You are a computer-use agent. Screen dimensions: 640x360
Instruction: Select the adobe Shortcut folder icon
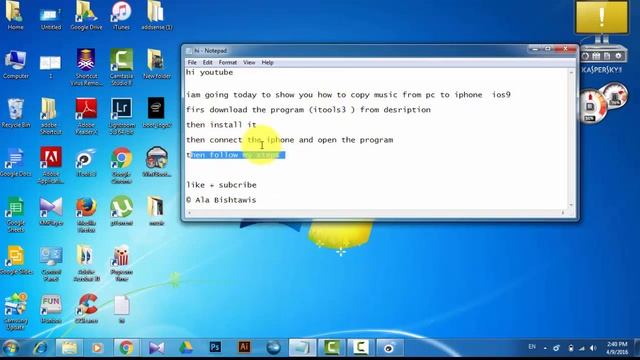coord(51,116)
